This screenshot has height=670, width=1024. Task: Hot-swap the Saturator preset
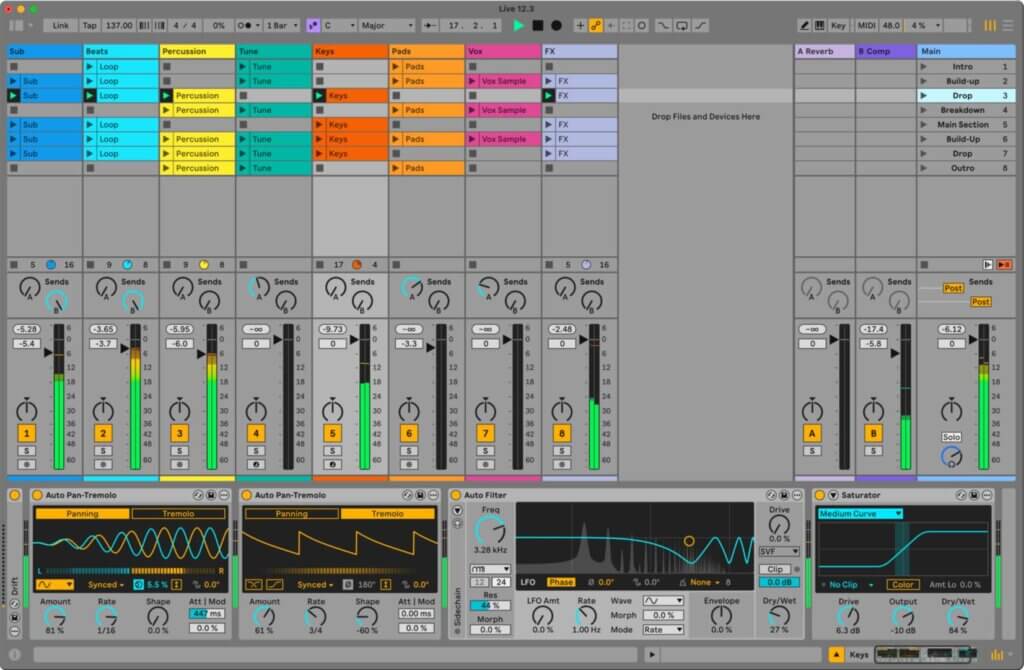pyautogui.click(x=961, y=495)
